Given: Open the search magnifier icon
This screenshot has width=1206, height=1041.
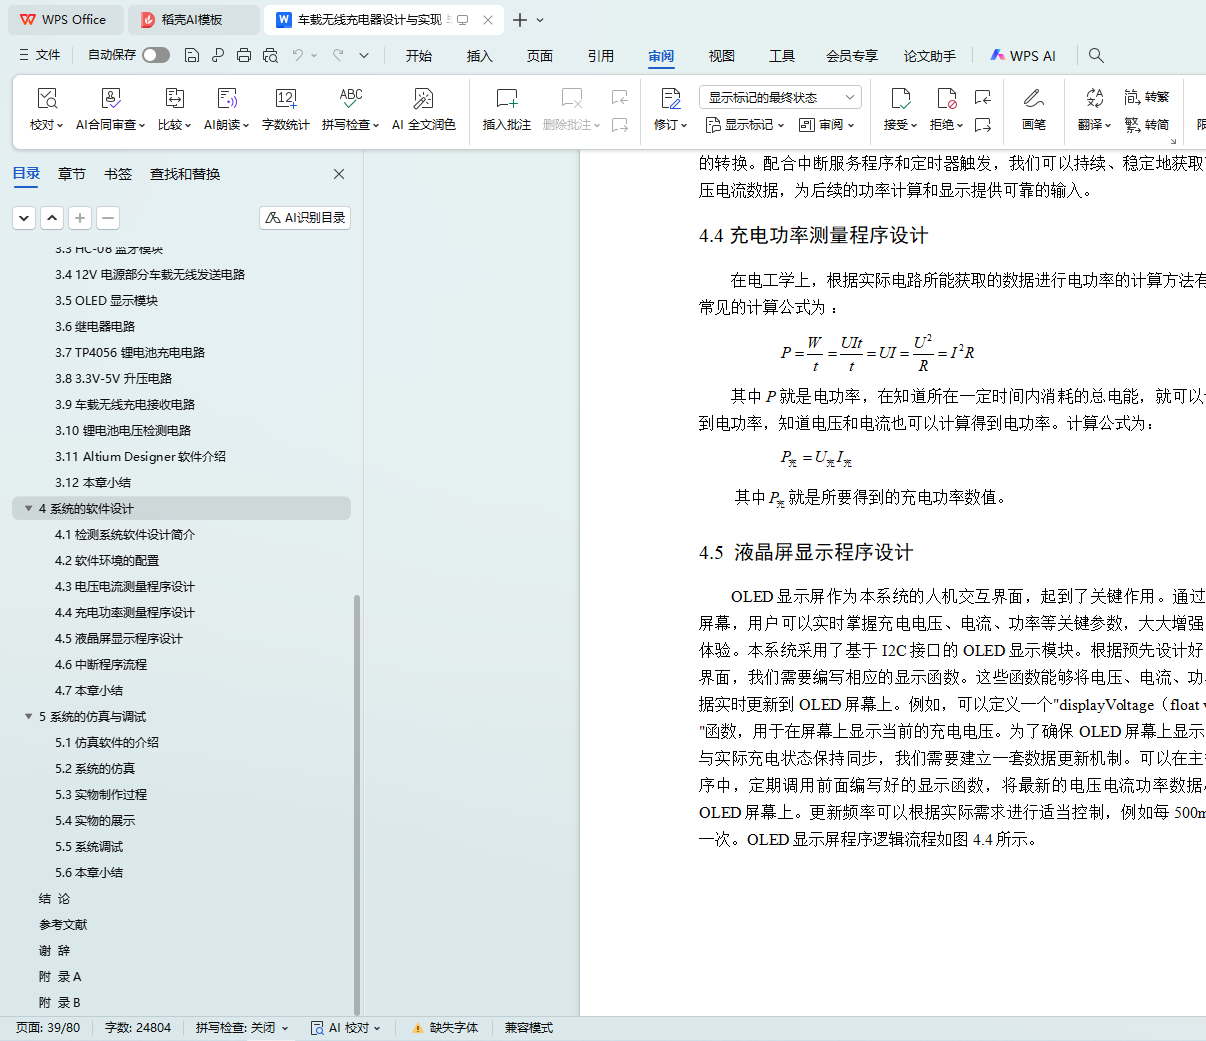Looking at the screenshot, I should [x=1096, y=55].
